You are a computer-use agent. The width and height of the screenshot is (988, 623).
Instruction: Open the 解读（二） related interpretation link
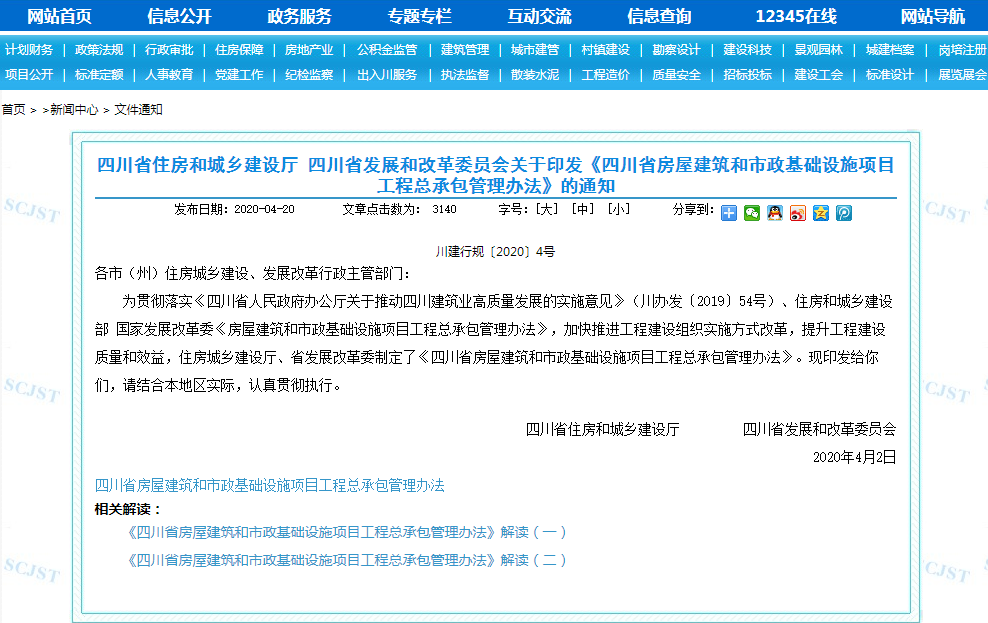(348, 560)
